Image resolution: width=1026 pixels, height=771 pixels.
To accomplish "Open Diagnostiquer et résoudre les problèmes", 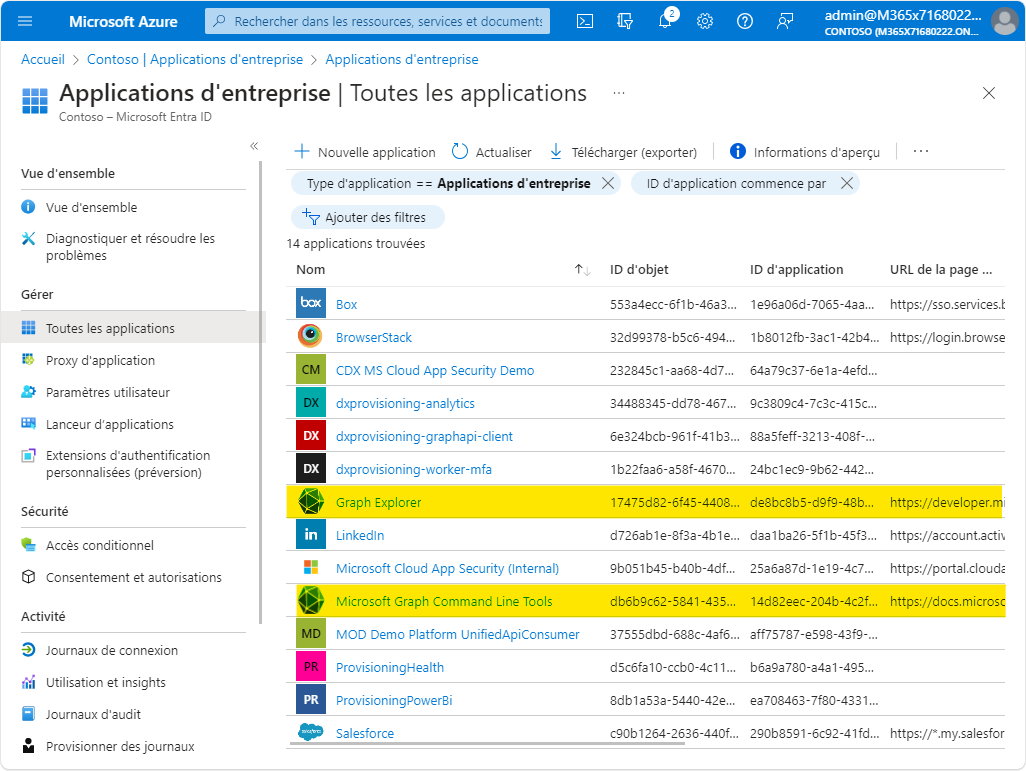I will [130, 247].
